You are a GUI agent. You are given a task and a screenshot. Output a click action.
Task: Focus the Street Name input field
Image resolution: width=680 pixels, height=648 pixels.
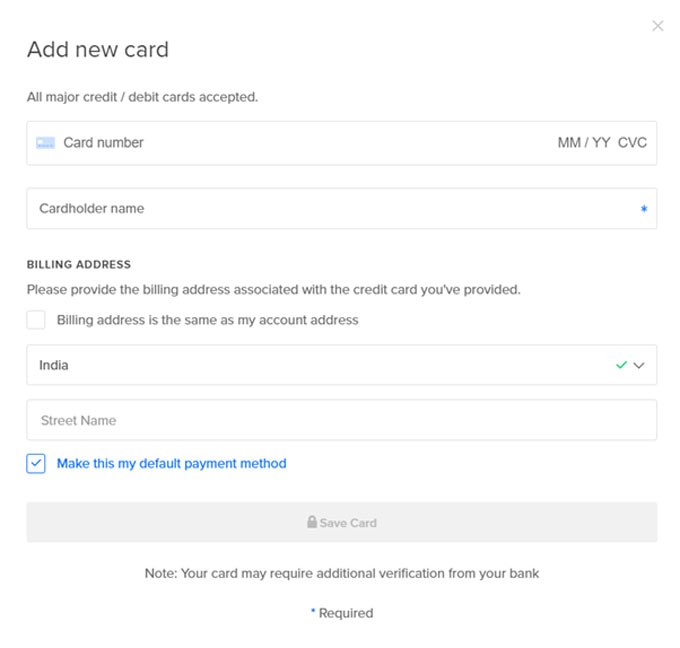coord(342,420)
